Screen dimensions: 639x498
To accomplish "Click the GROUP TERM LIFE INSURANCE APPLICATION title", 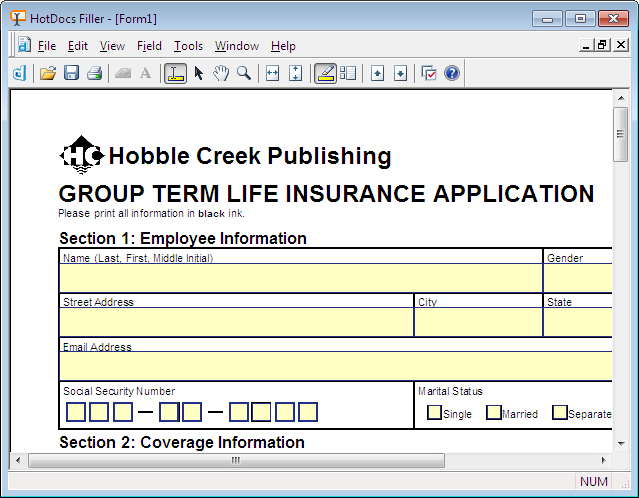I will click(x=326, y=194).
